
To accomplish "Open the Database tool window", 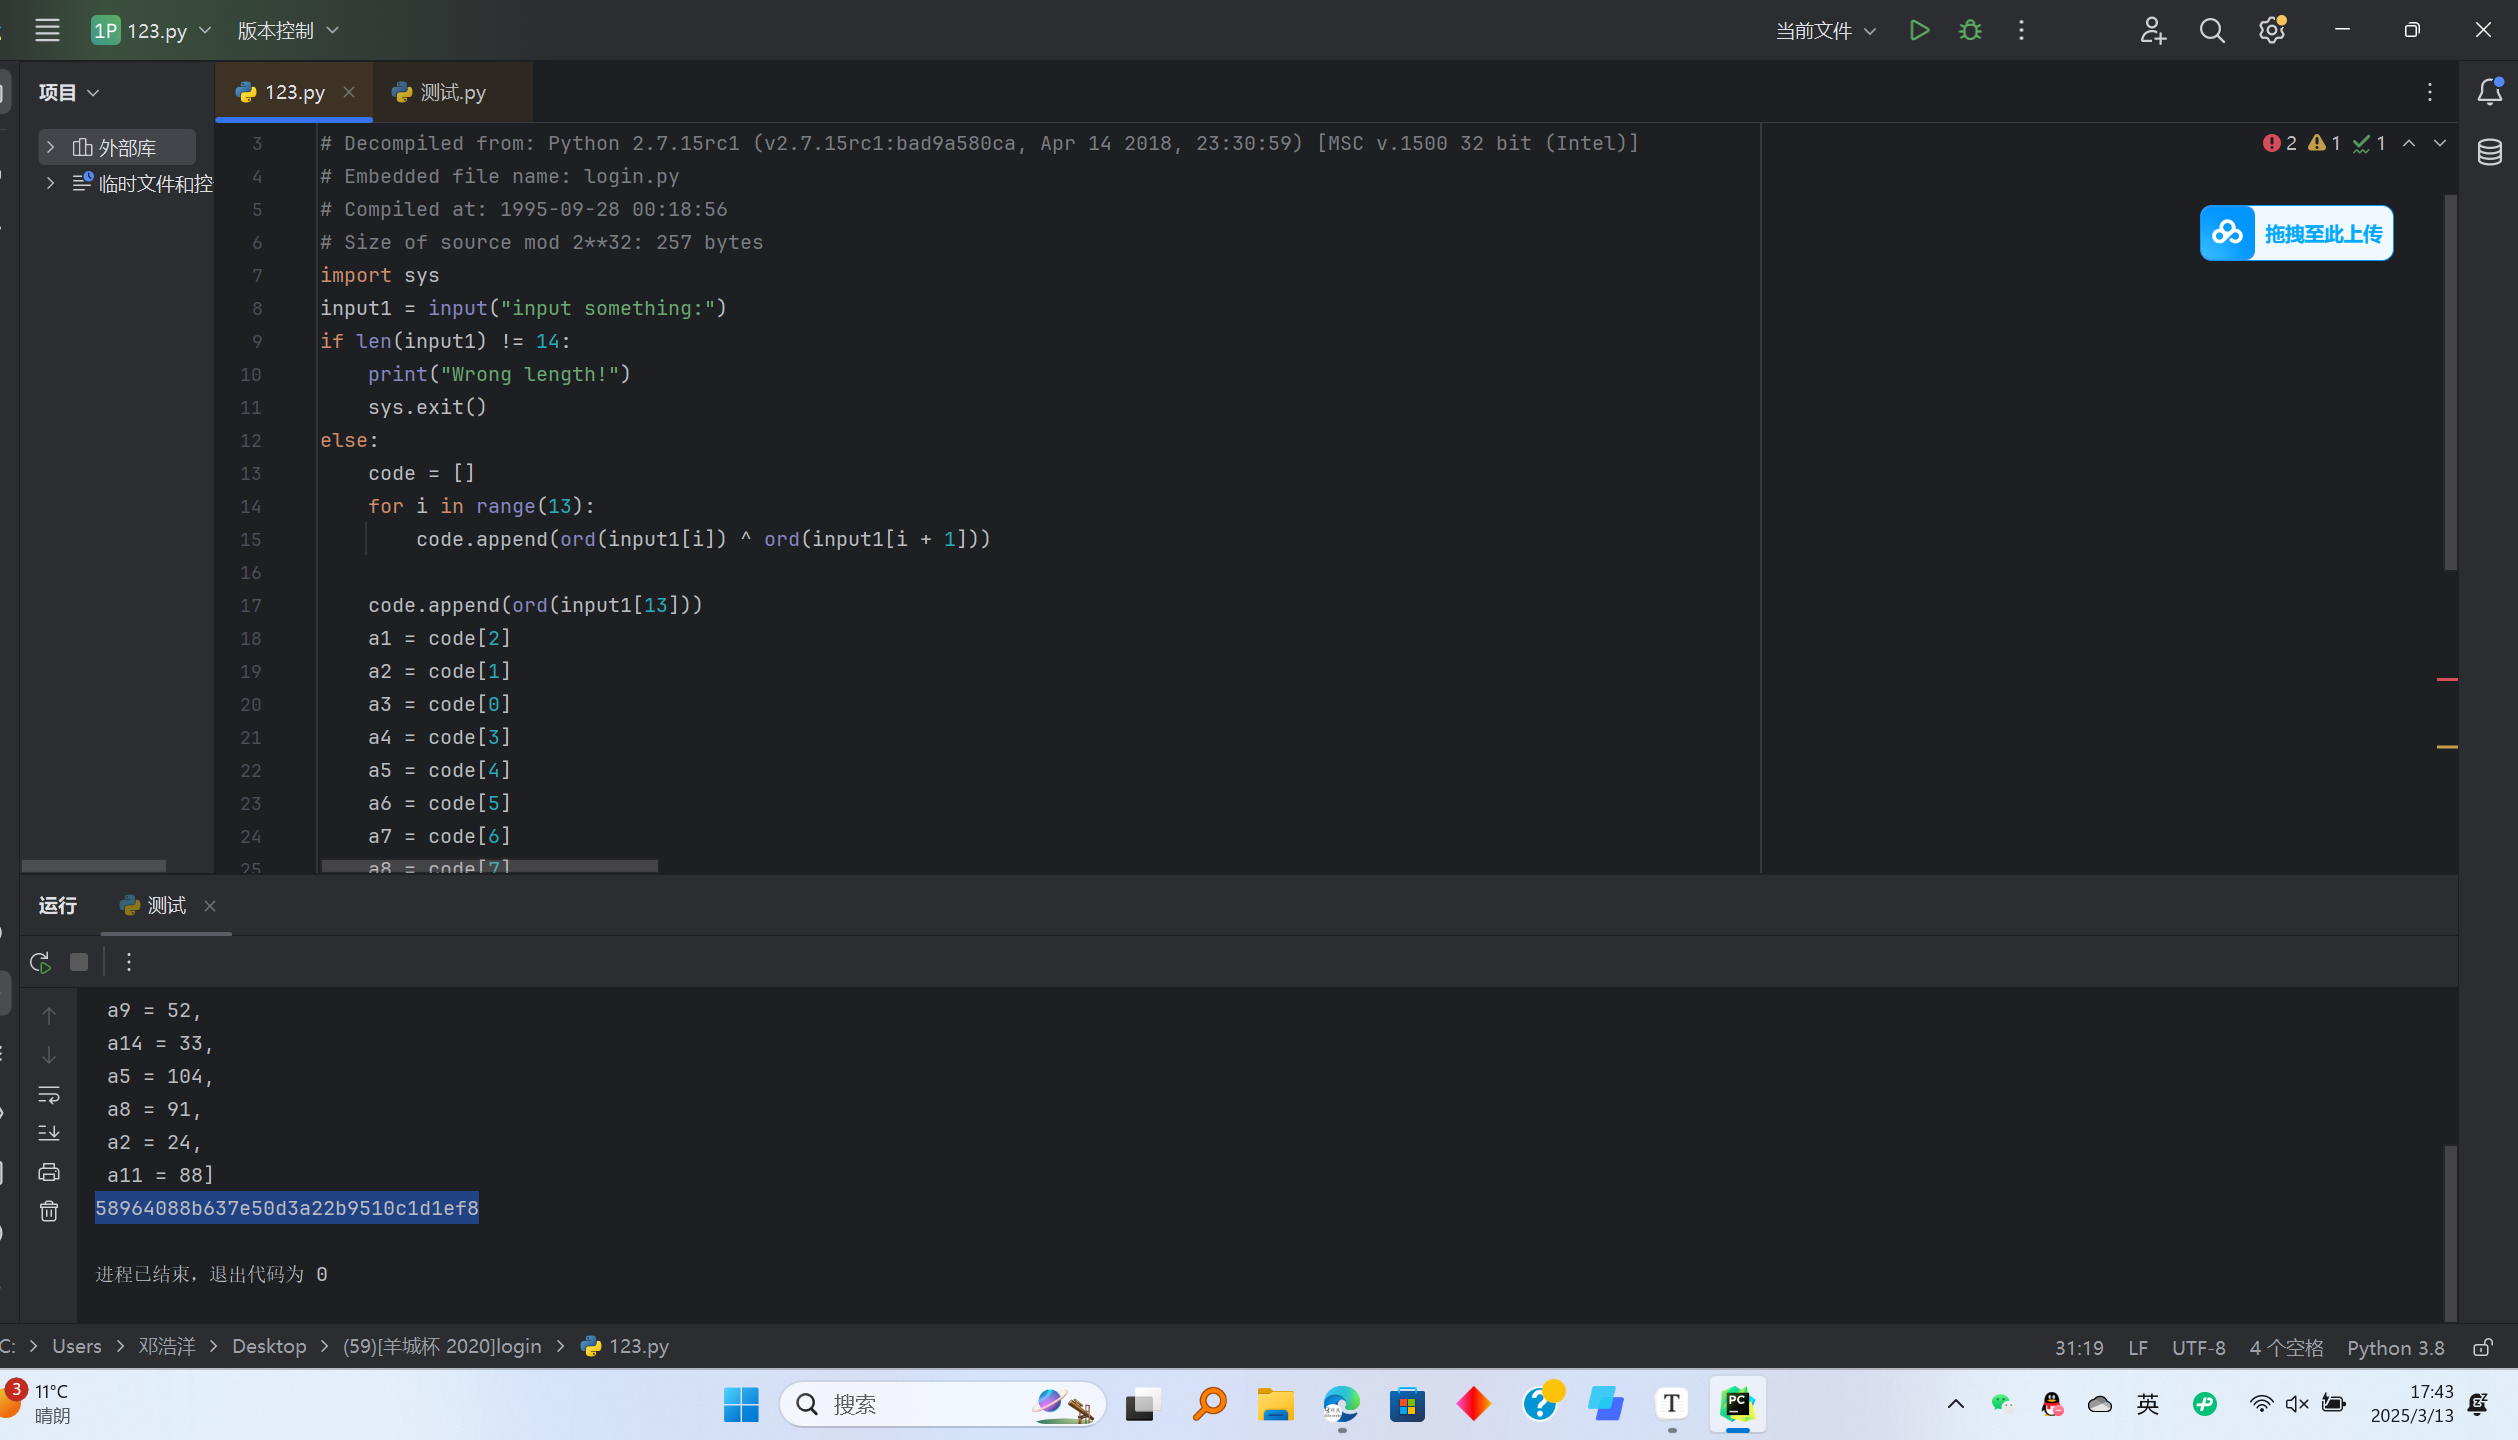I will click(2489, 152).
